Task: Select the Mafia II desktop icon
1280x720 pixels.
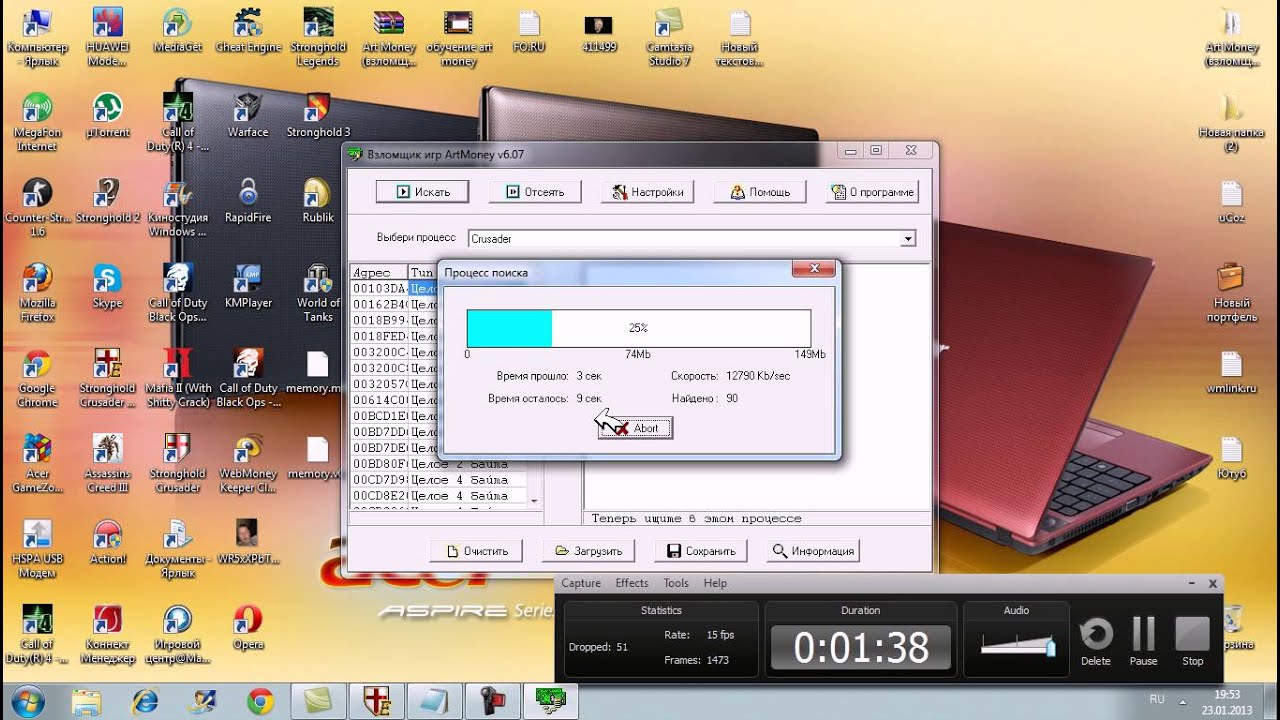Action: click(178, 379)
